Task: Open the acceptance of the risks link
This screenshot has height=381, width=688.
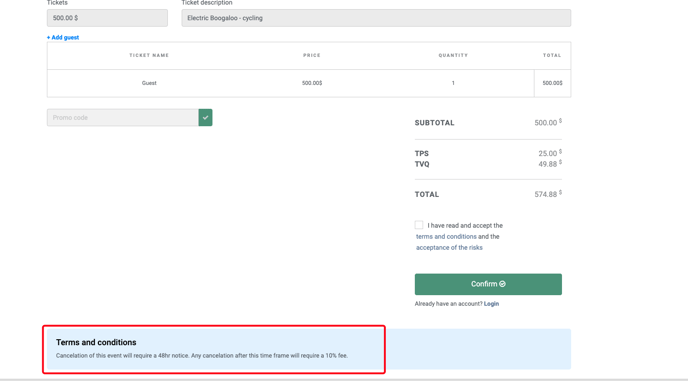Action: click(x=449, y=248)
